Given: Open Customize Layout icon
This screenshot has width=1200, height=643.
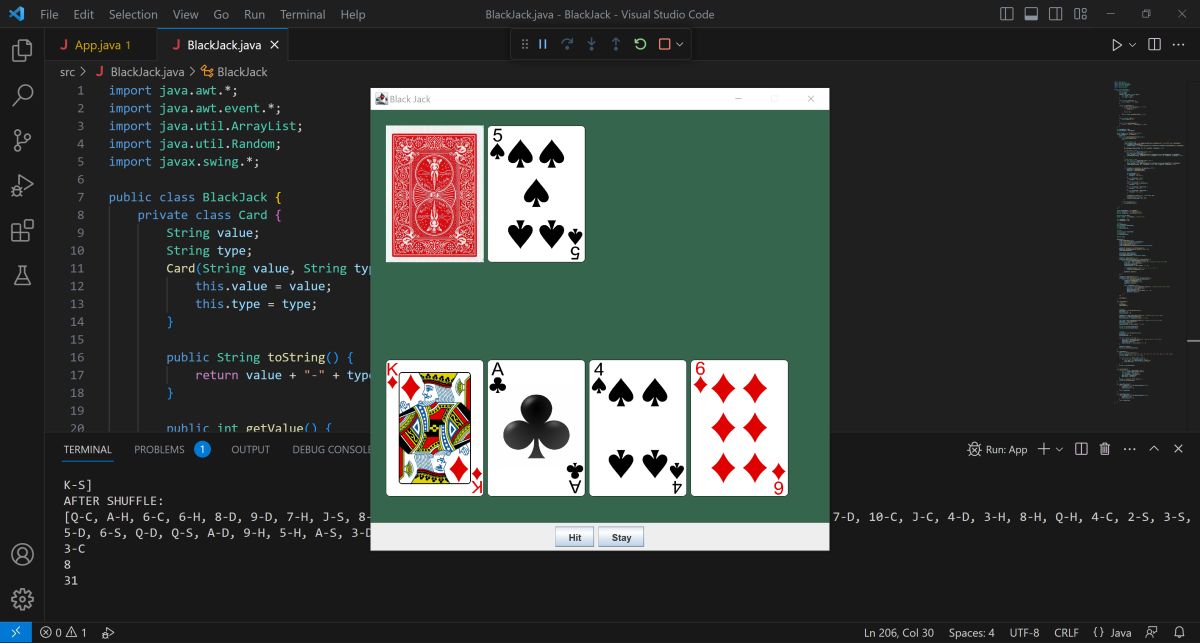Looking at the screenshot, I should 1081,14.
